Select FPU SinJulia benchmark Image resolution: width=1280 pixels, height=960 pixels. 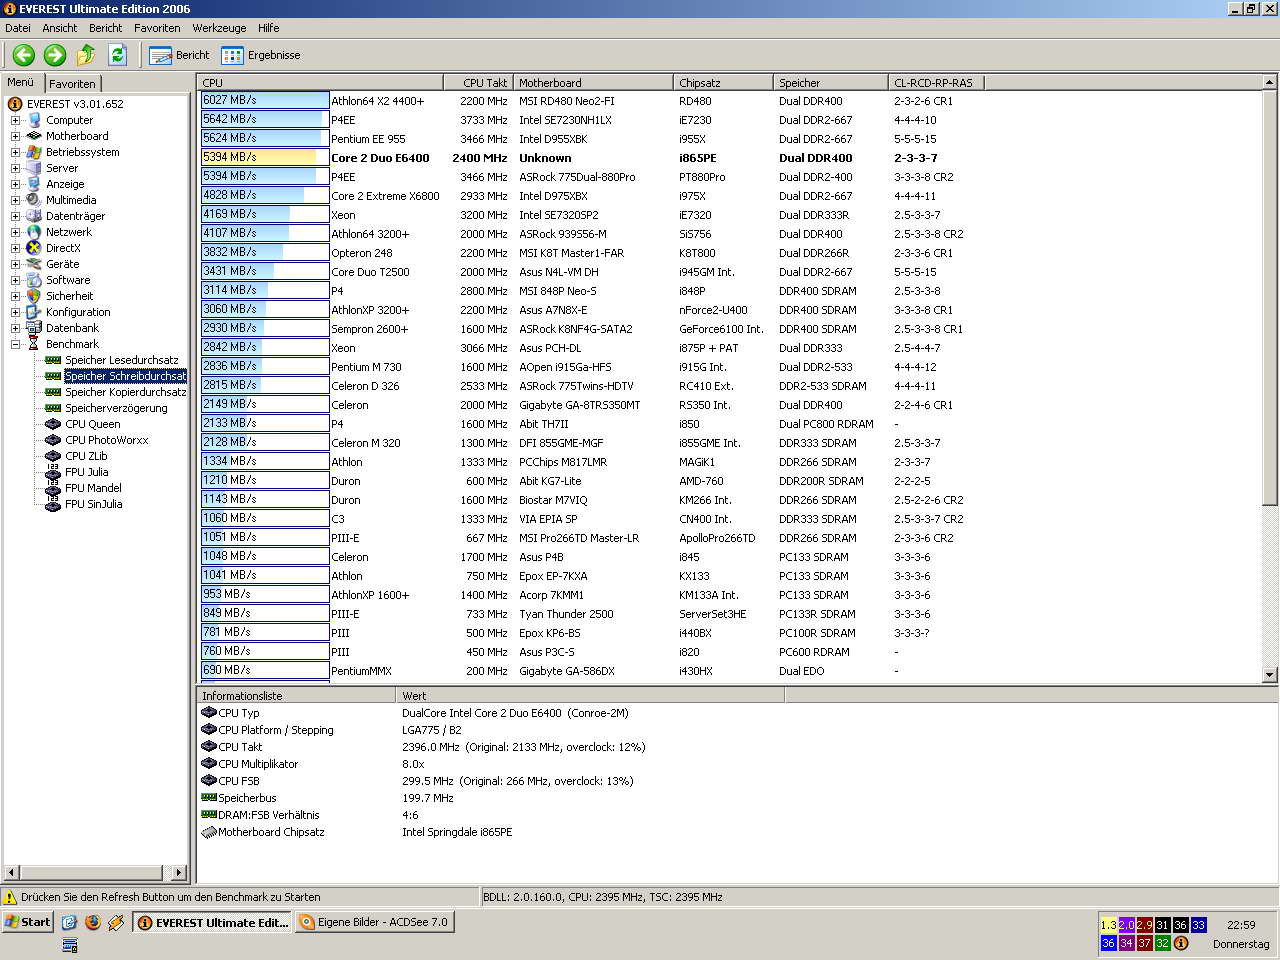click(x=94, y=504)
